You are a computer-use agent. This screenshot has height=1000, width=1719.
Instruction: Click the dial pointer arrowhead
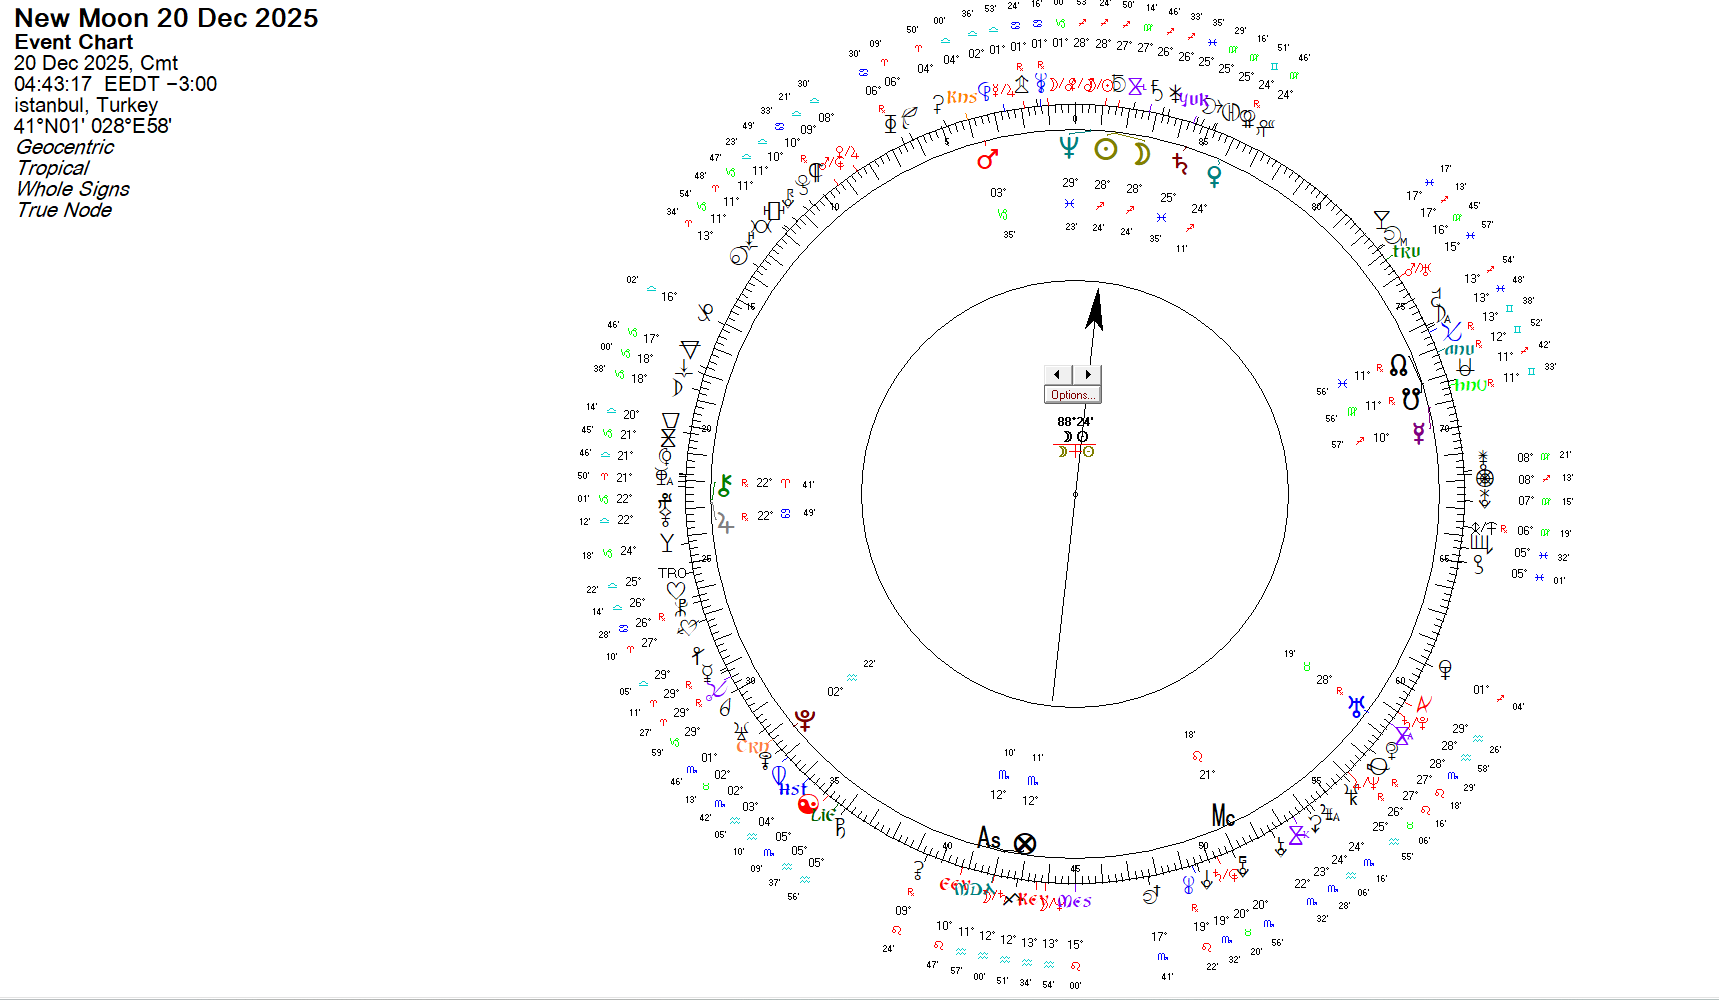coord(1096,308)
